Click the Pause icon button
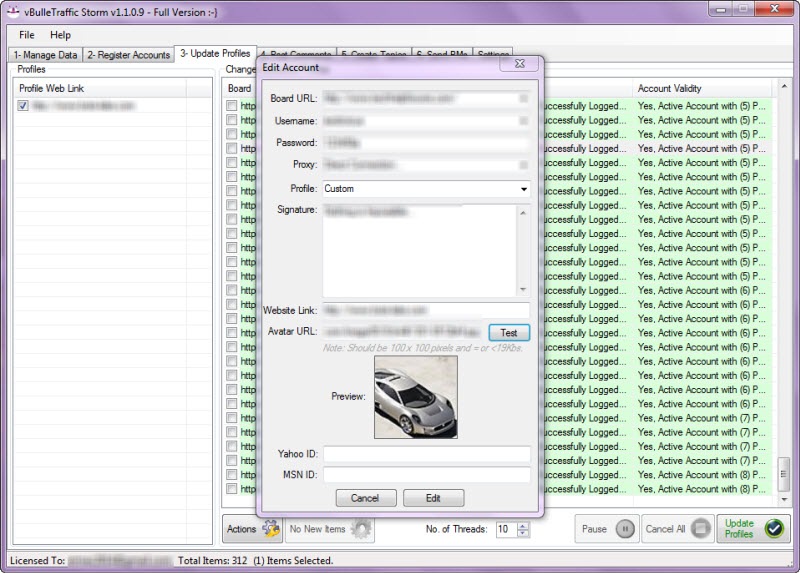Viewport: 800px width, 573px height. [625, 529]
